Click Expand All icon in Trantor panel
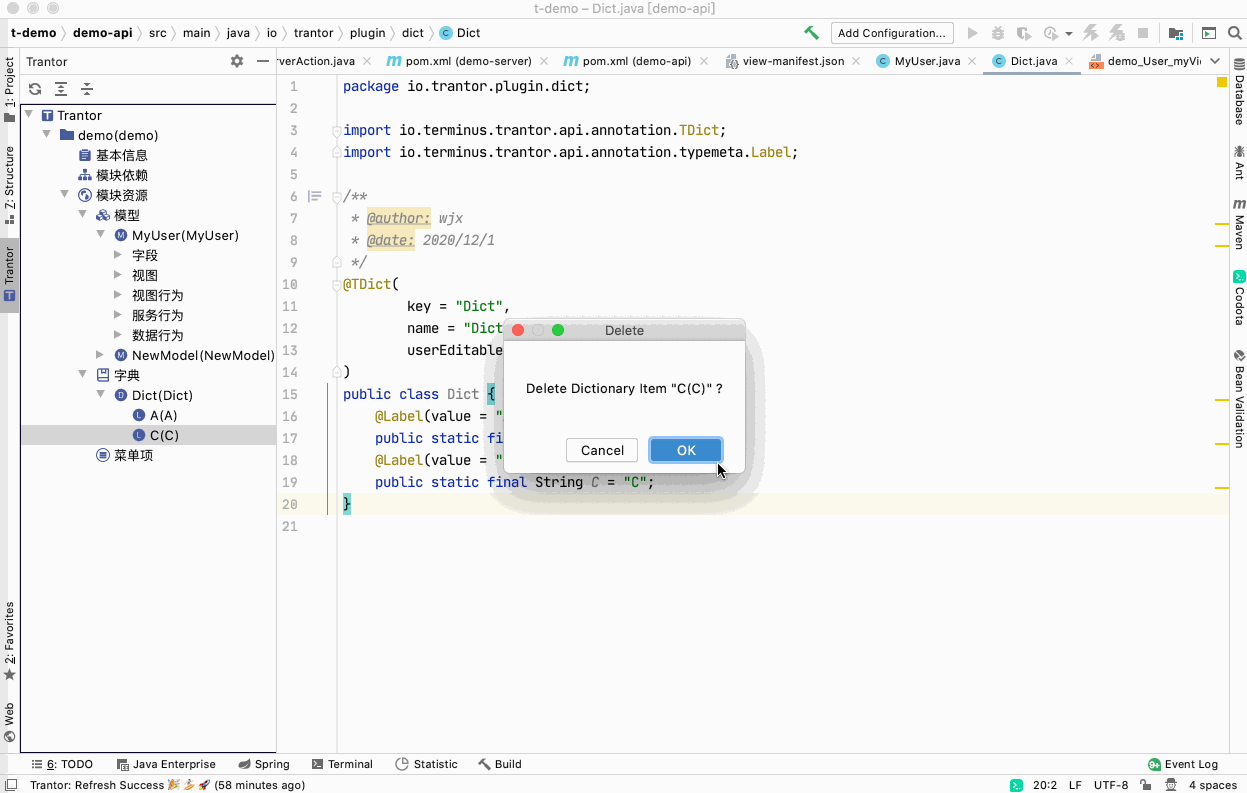 pos(61,89)
